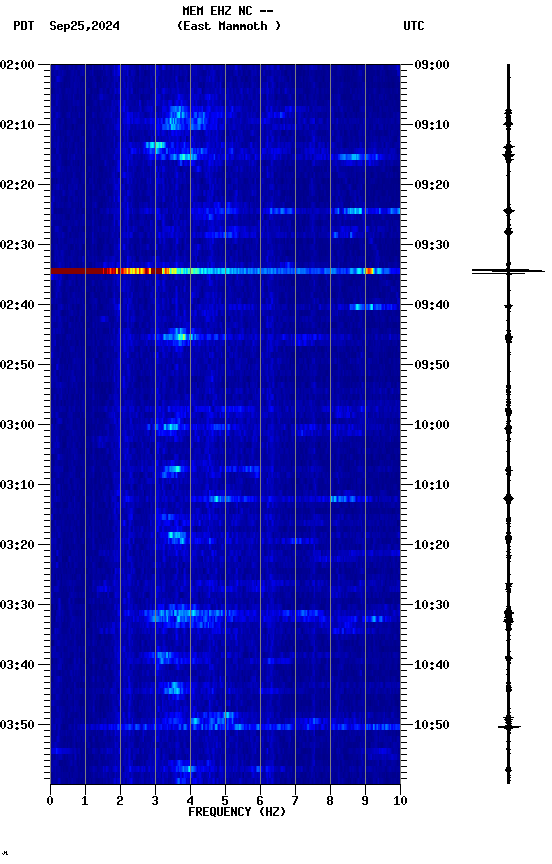The image size is (552, 864).
Task: Click the FREQUENCY (HZ) axis label
Action: 237,812
